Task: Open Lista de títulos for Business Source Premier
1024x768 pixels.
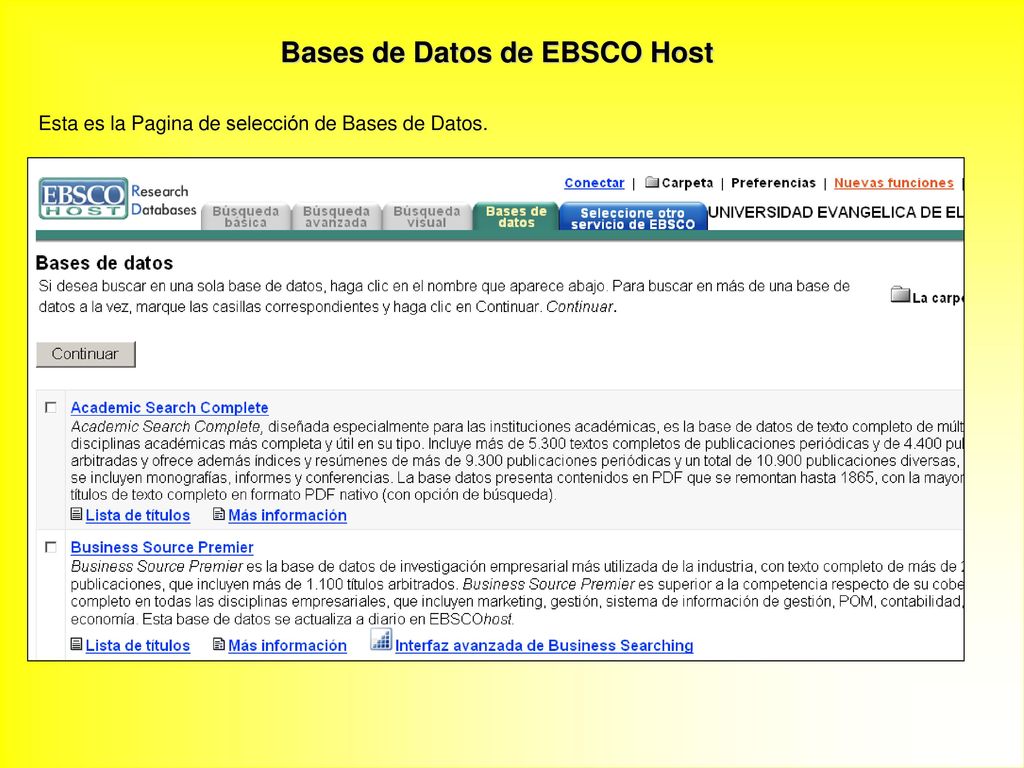Action: click(138, 645)
